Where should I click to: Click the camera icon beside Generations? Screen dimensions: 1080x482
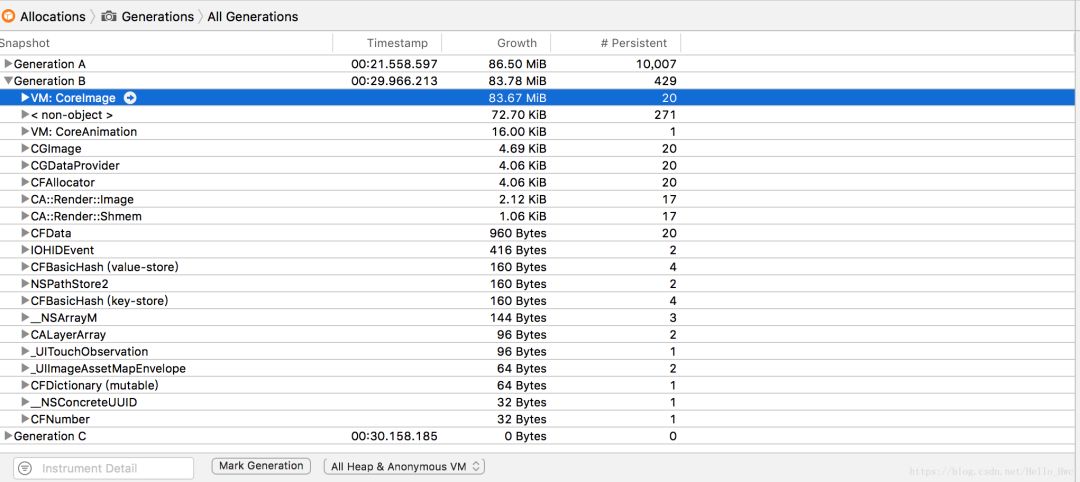coord(109,16)
